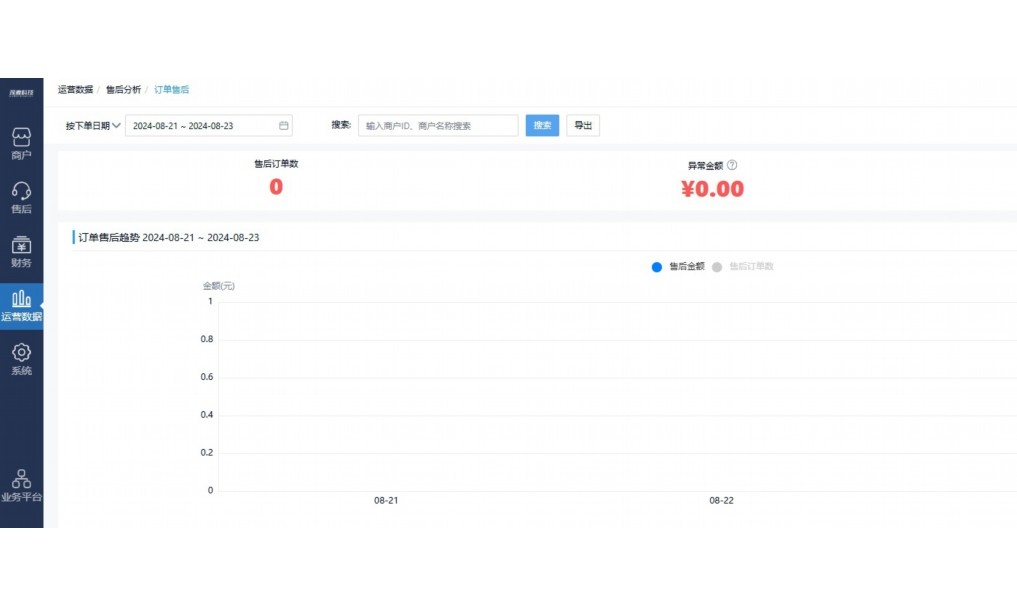
Task: Expand the order date type selector chevron
Action: pos(117,125)
